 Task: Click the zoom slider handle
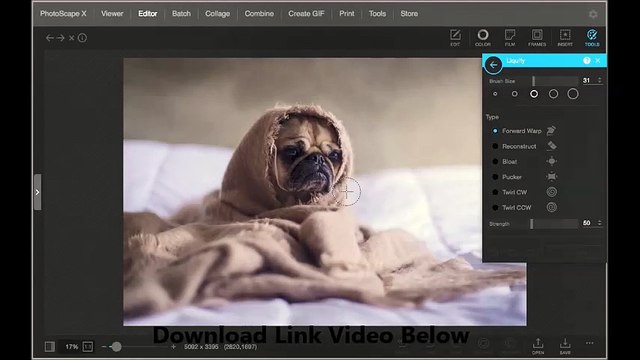[x=116, y=347]
